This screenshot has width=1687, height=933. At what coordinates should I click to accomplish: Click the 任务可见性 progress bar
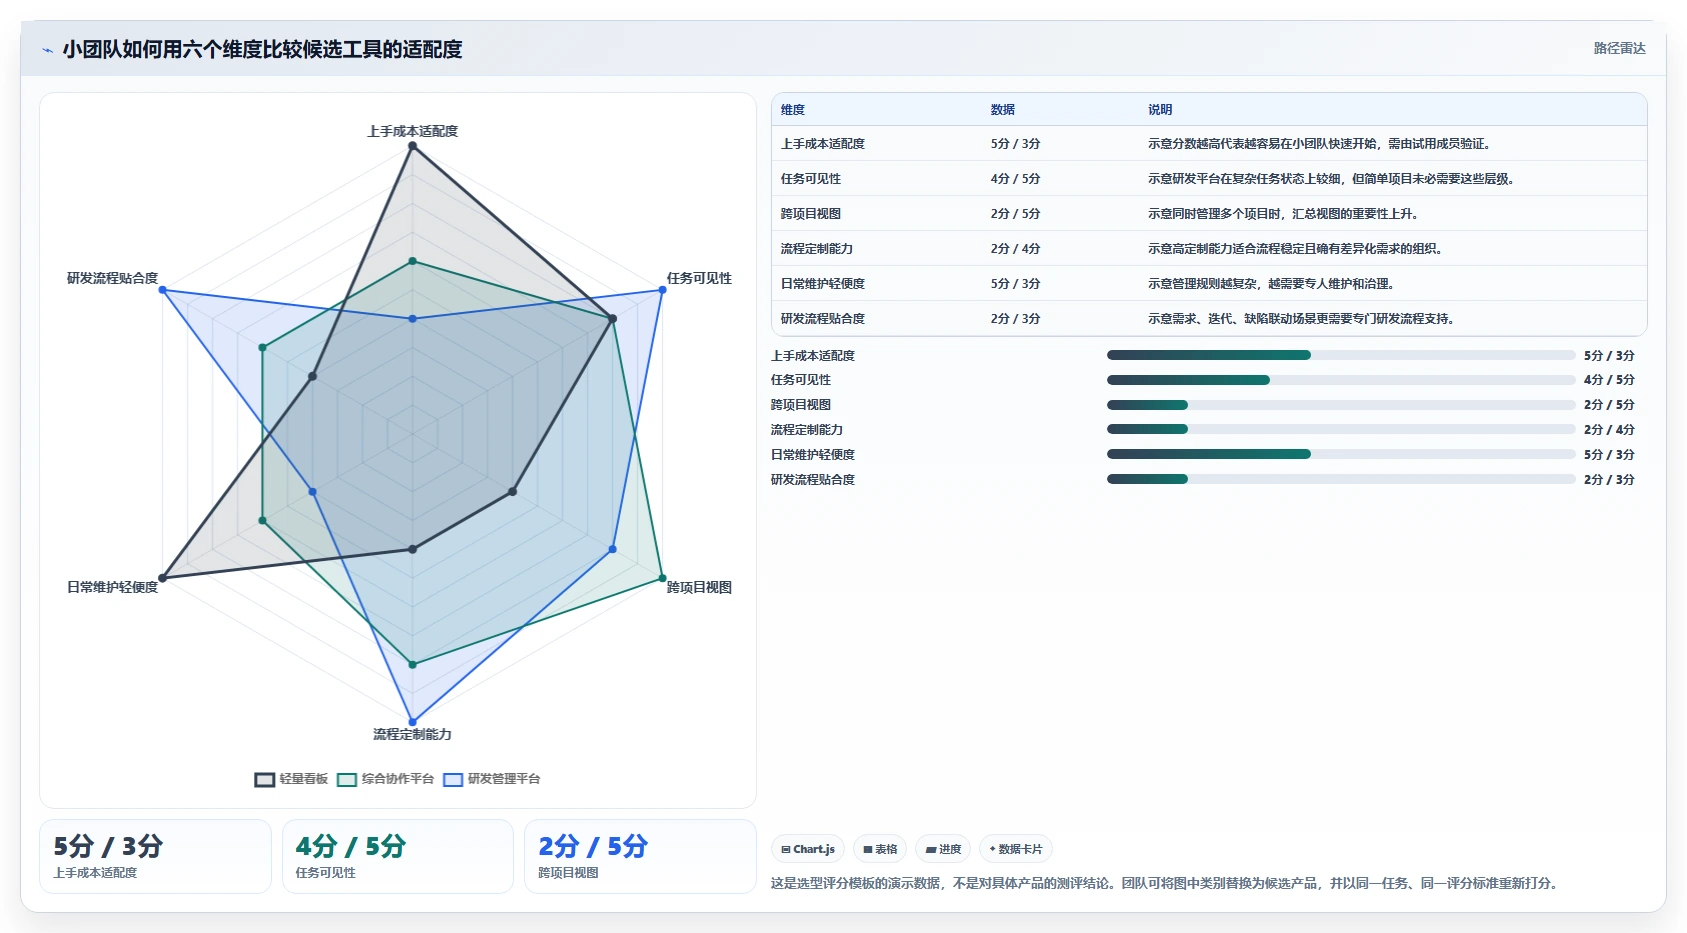click(1341, 380)
